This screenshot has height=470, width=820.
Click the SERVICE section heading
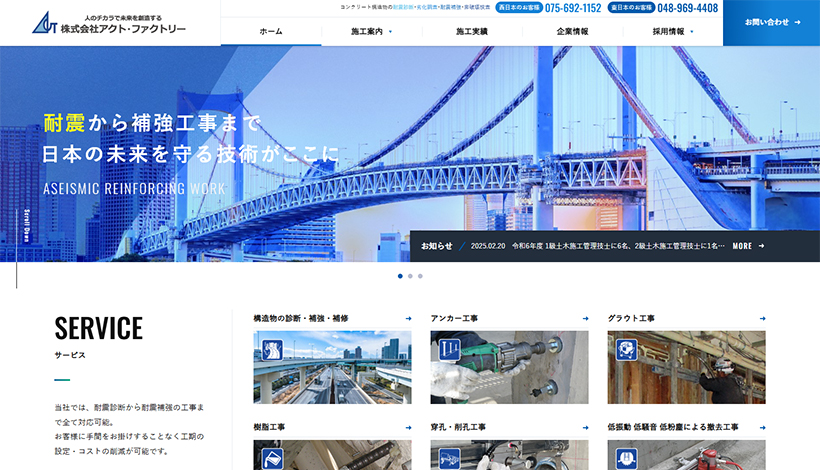point(98,328)
